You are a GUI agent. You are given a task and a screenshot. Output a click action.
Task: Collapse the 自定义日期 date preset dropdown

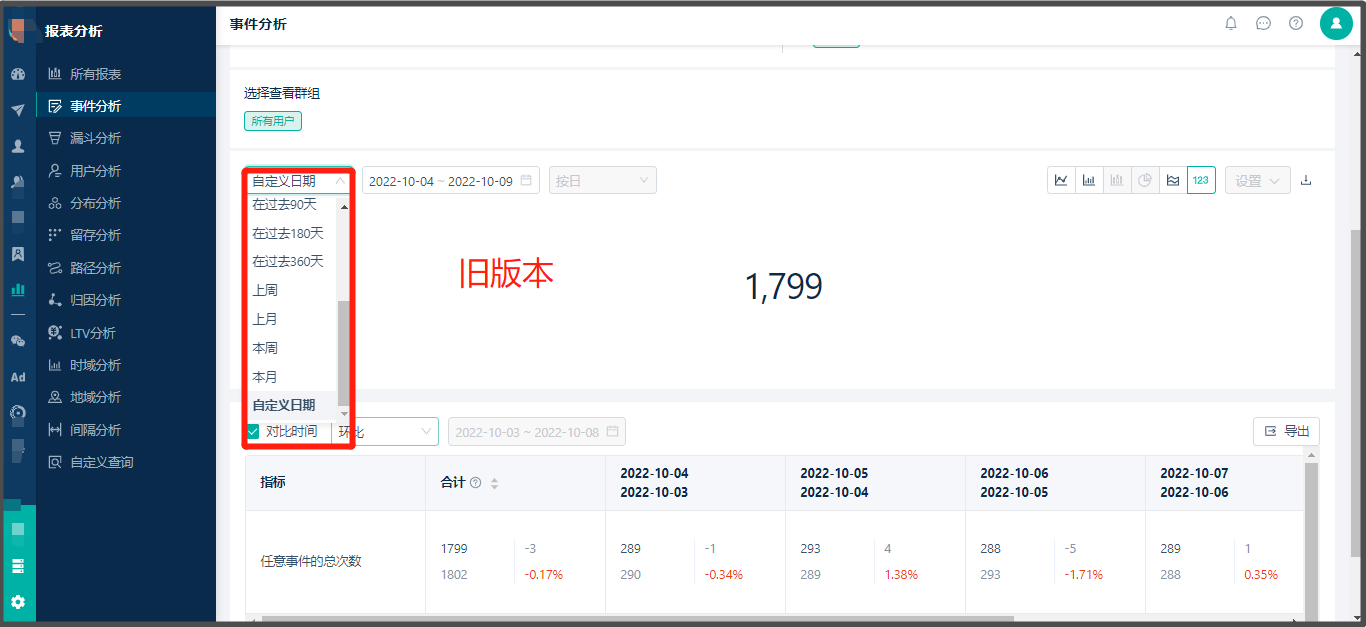click(299, 181)
